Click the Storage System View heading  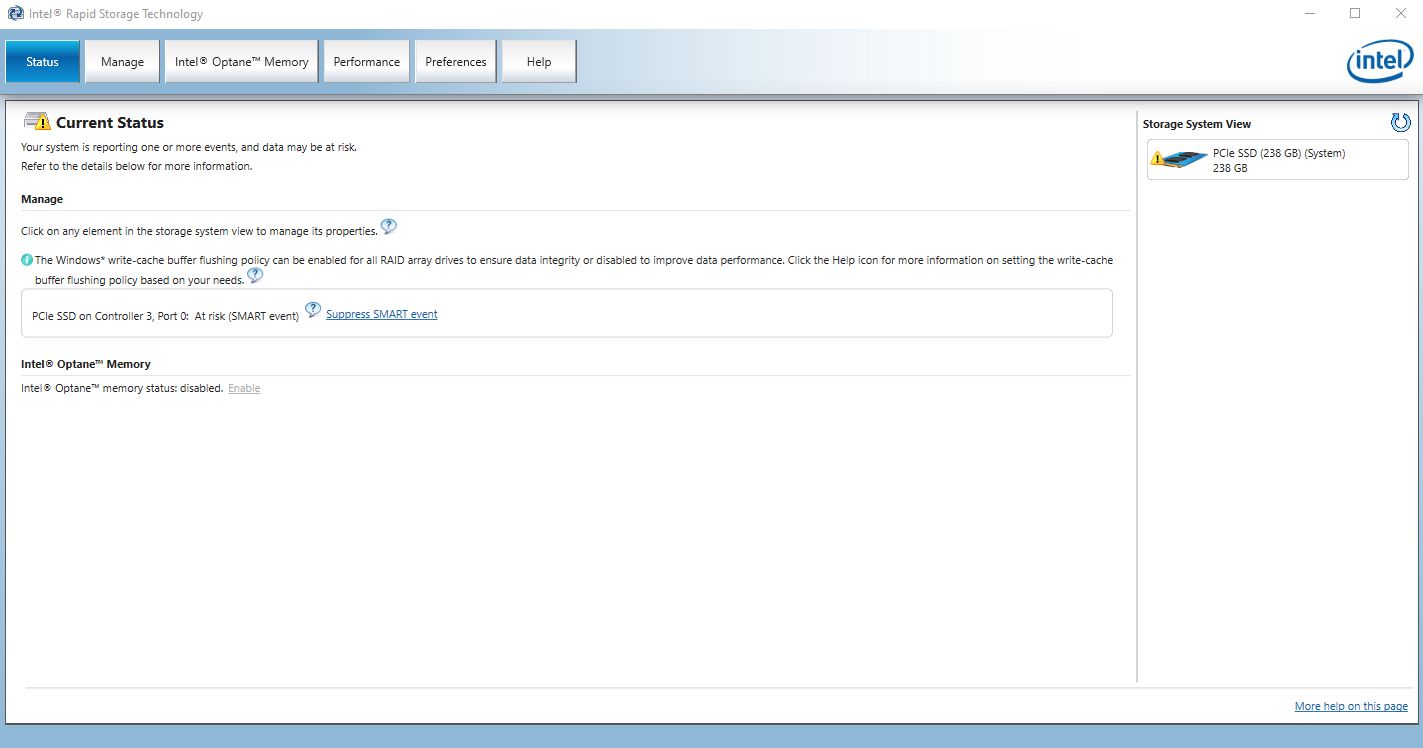click(x=1197, y=124)
